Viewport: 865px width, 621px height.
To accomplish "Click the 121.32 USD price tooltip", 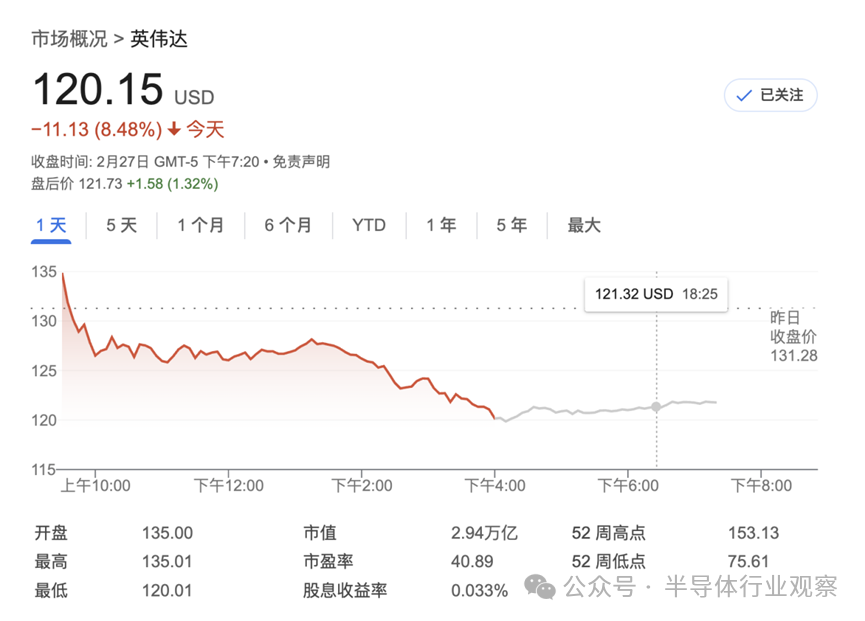I will click(x=656, y=294).
